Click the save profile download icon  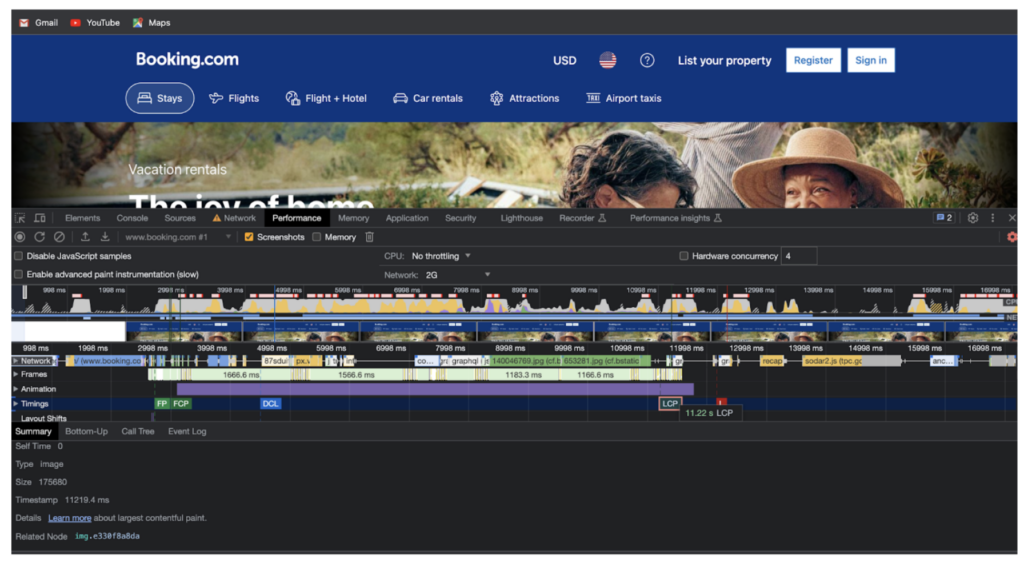[105, 237]
